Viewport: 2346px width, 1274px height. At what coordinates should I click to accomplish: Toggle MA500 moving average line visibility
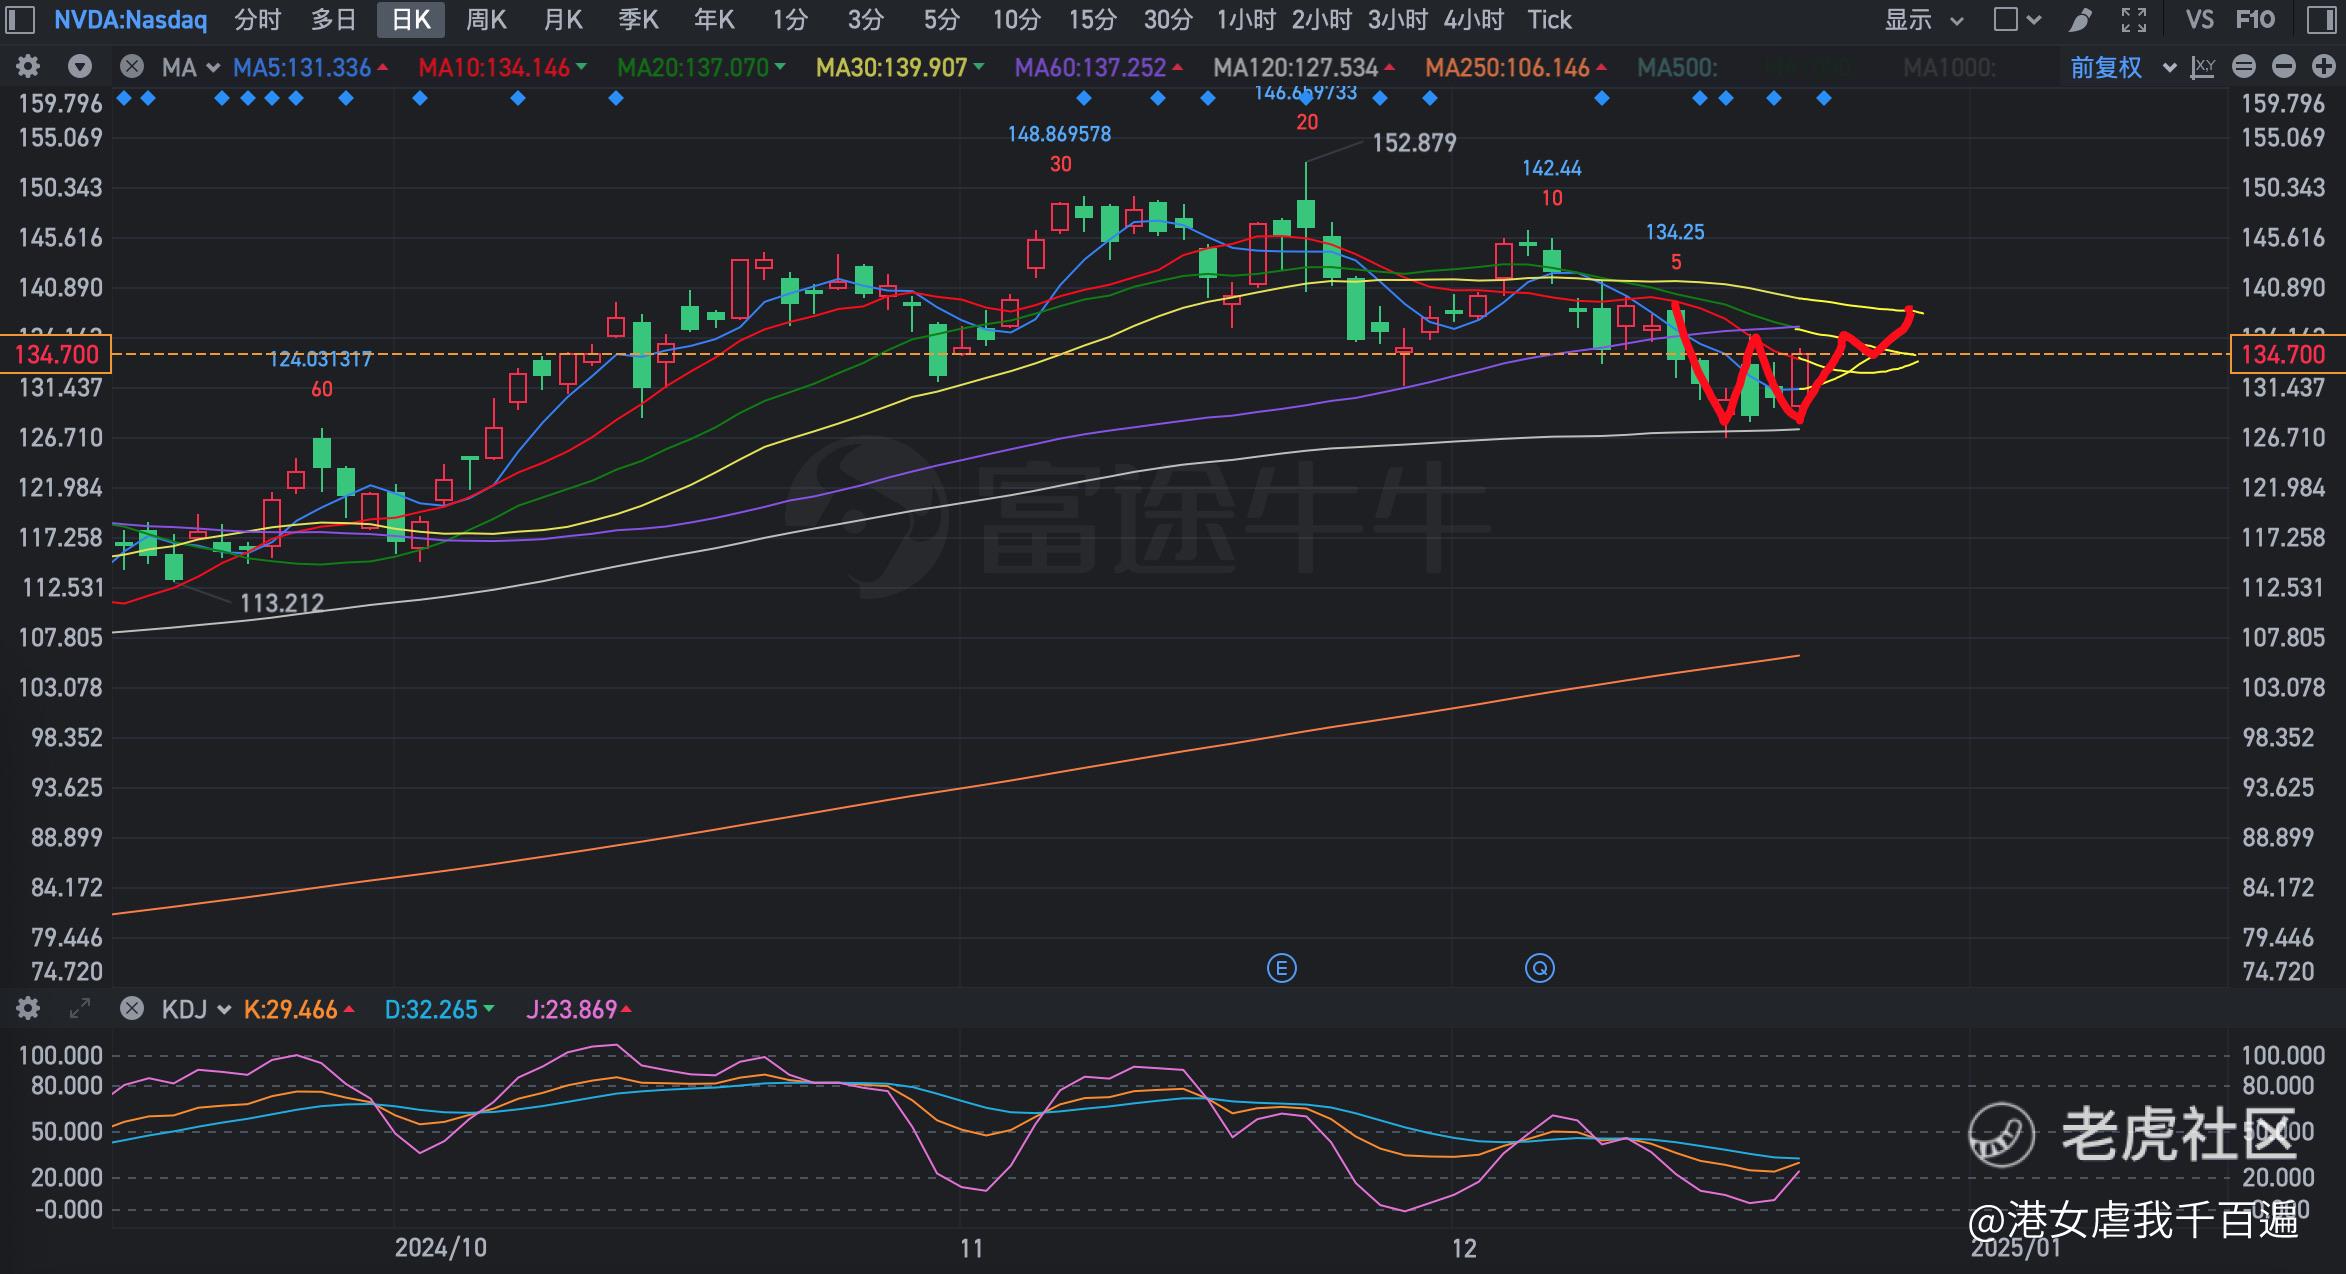click(x=1677, y=68)
